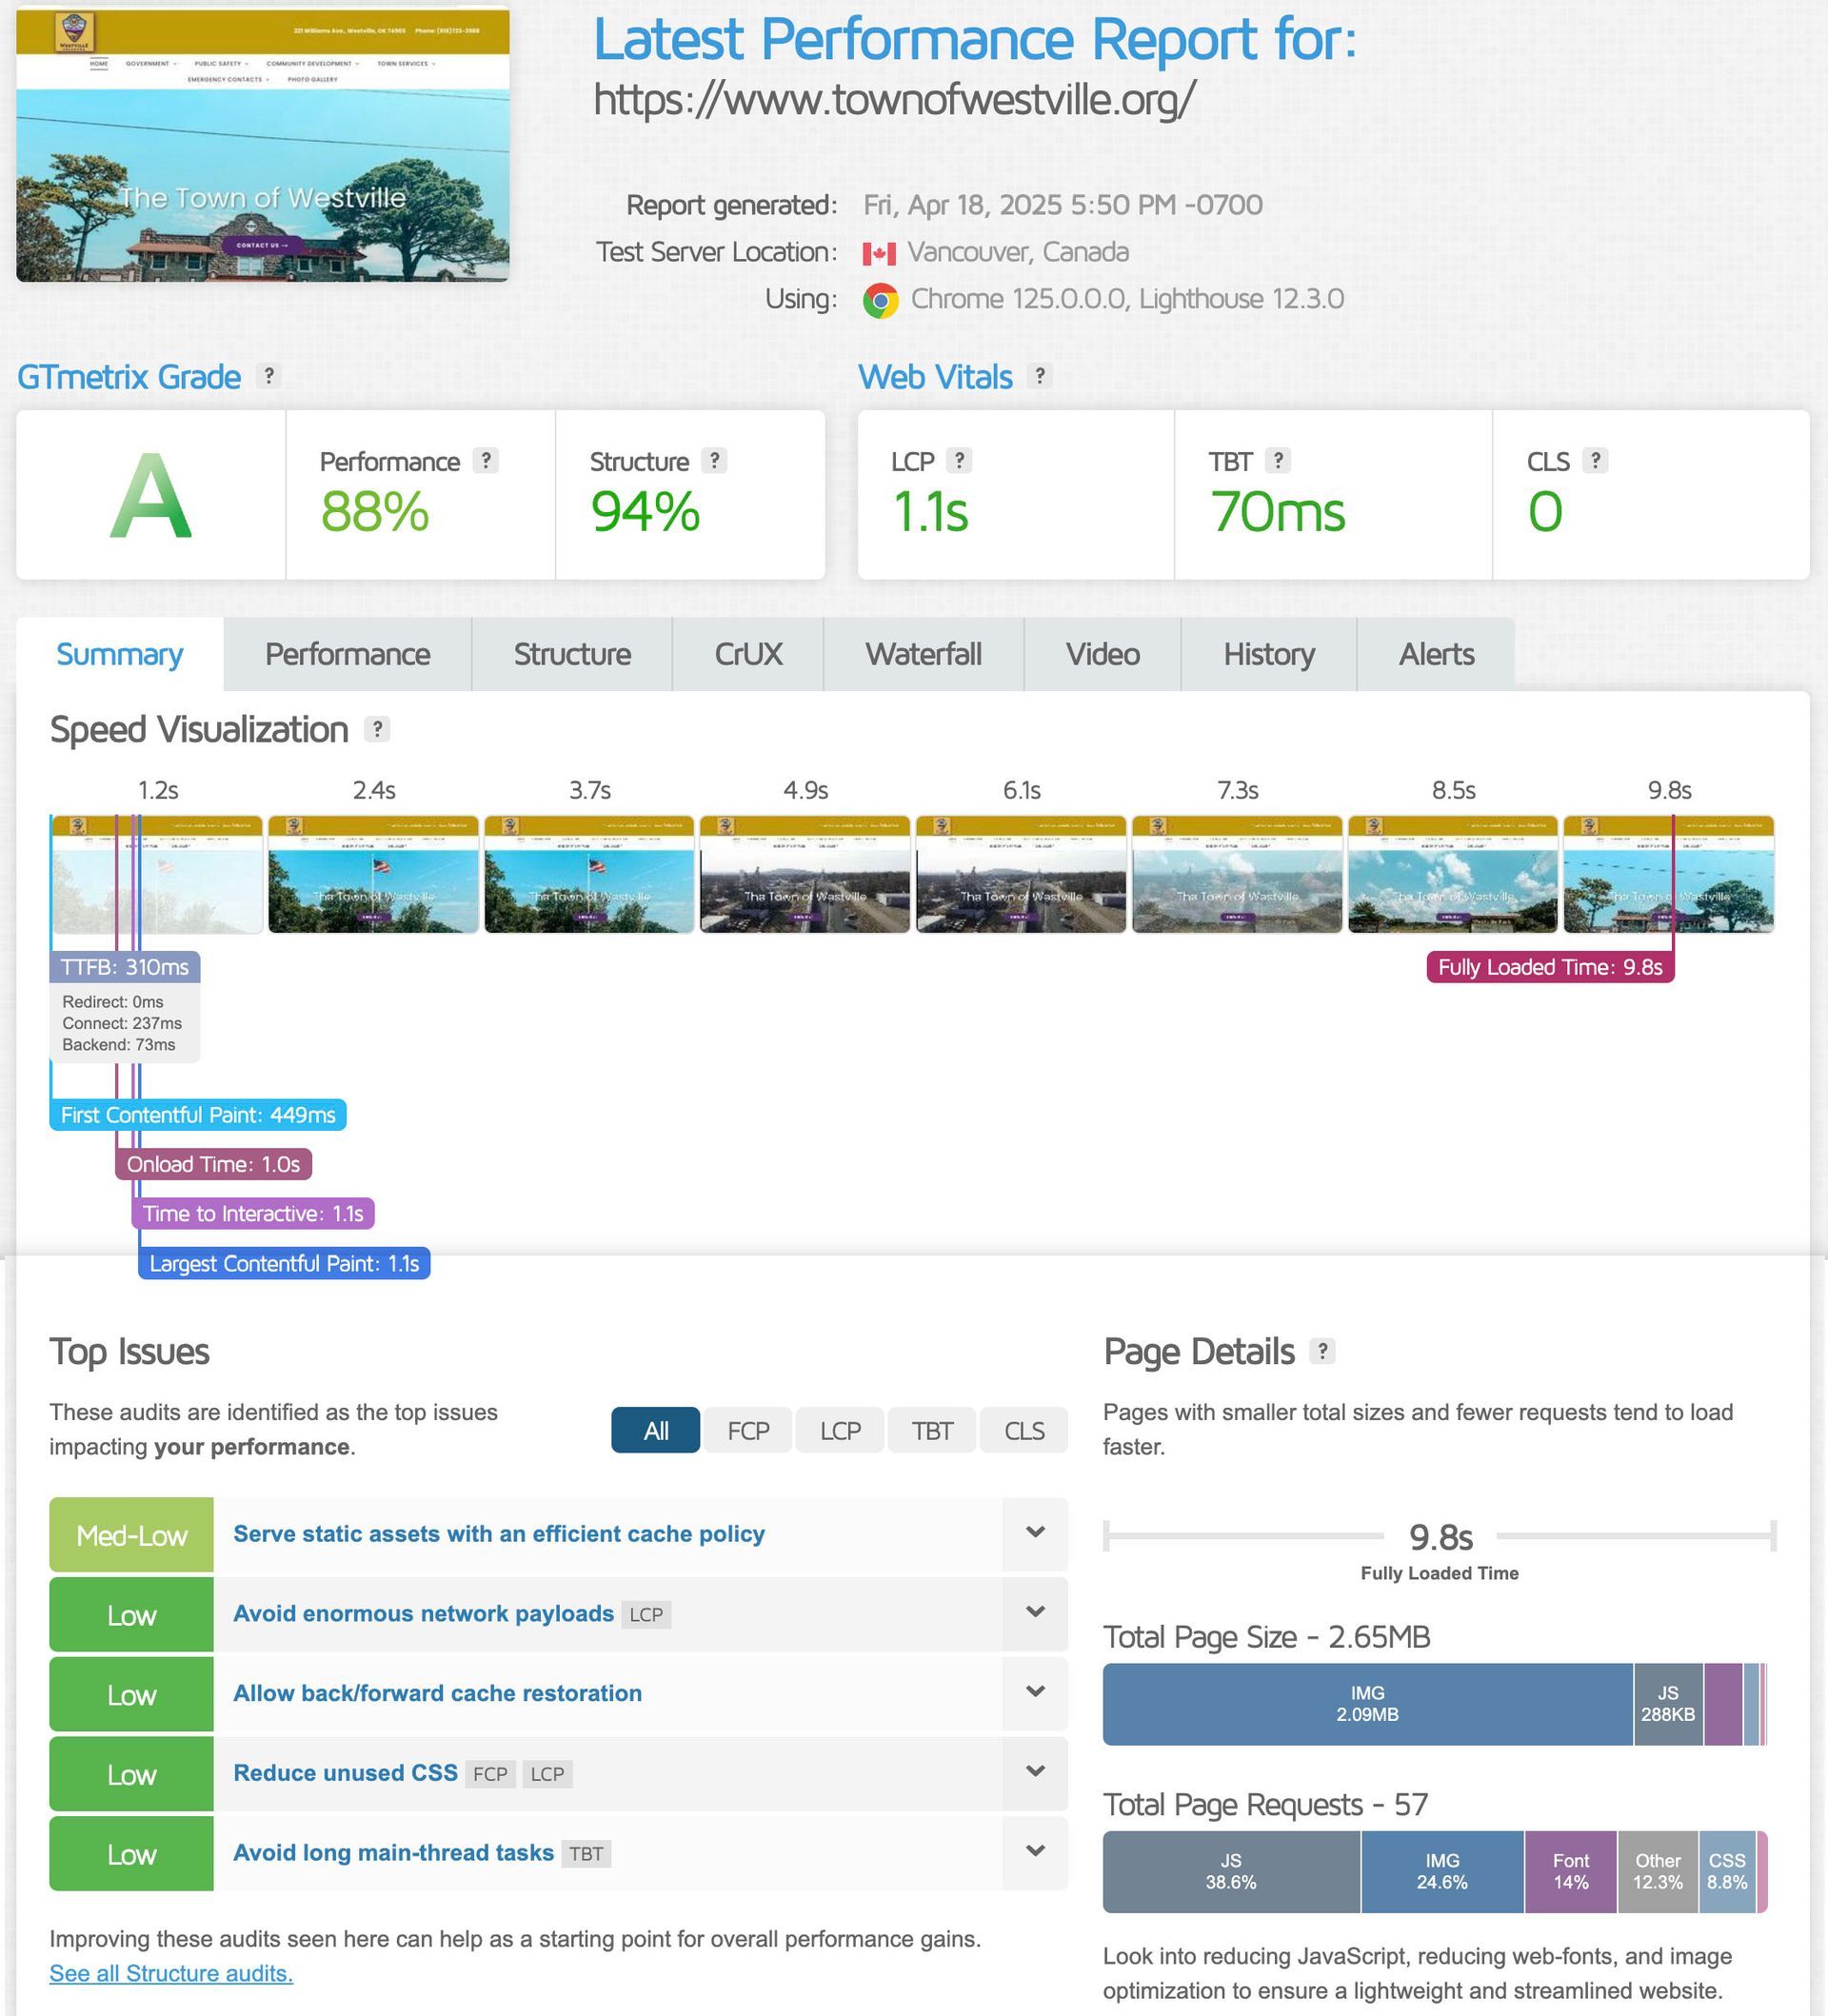Click the Performance score question mark icon
The width and height of the screenshot is (1828, 2016).
tap(486, 461)
